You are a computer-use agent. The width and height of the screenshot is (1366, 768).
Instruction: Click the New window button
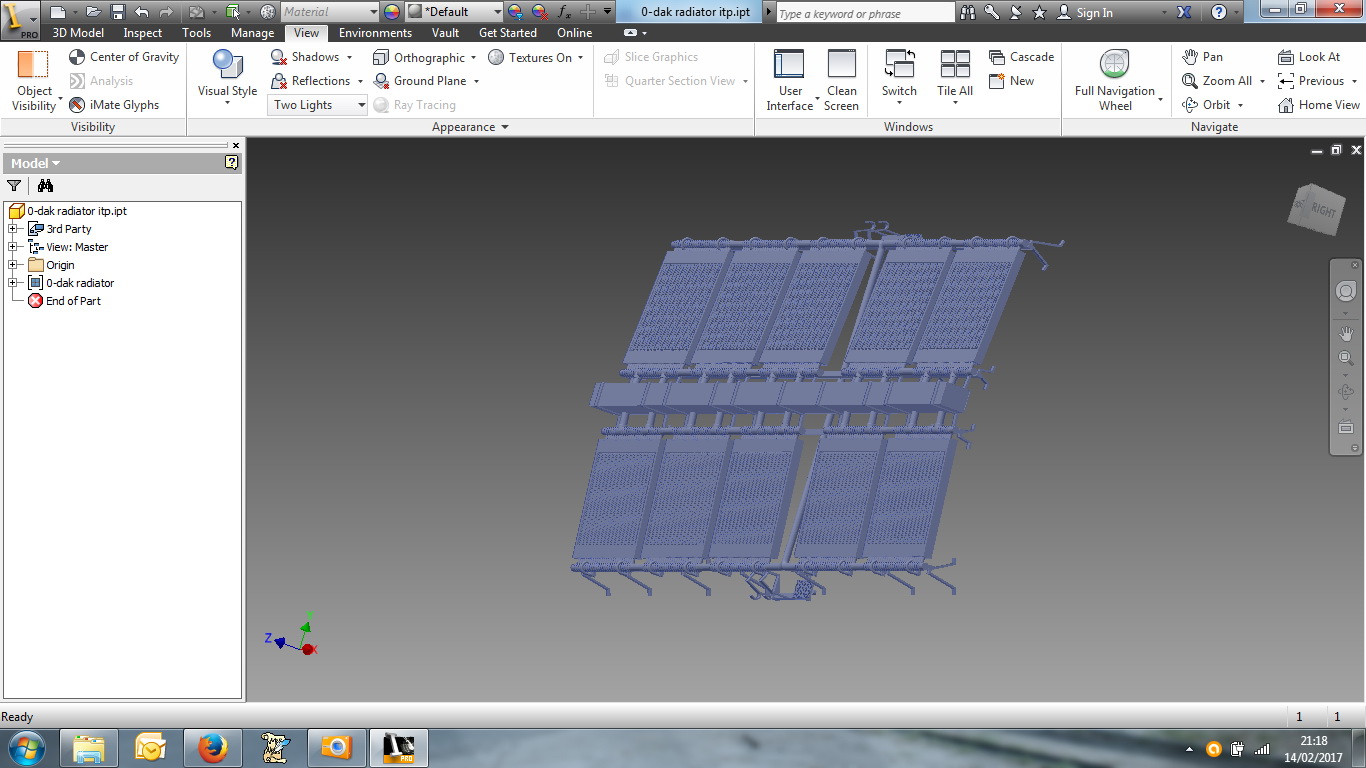point(1011,81)
